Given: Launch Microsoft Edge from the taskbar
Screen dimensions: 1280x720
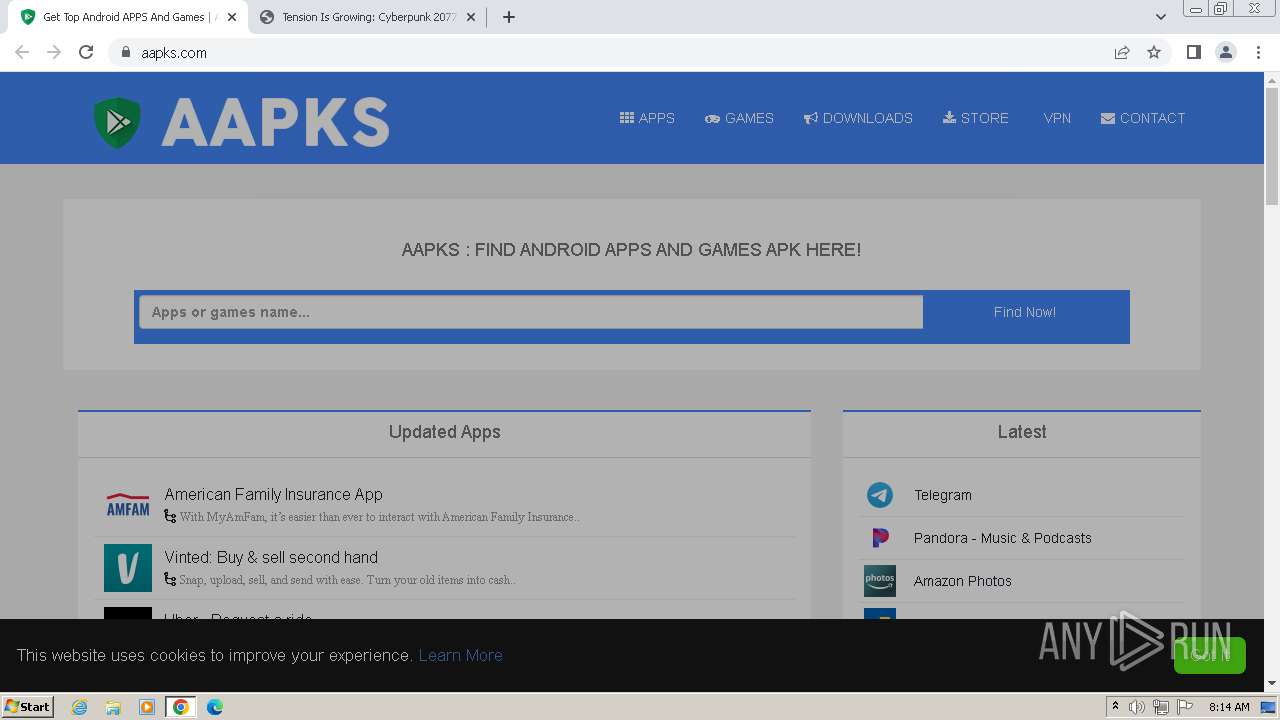Looking at the screenshot, I should [215, 707].
